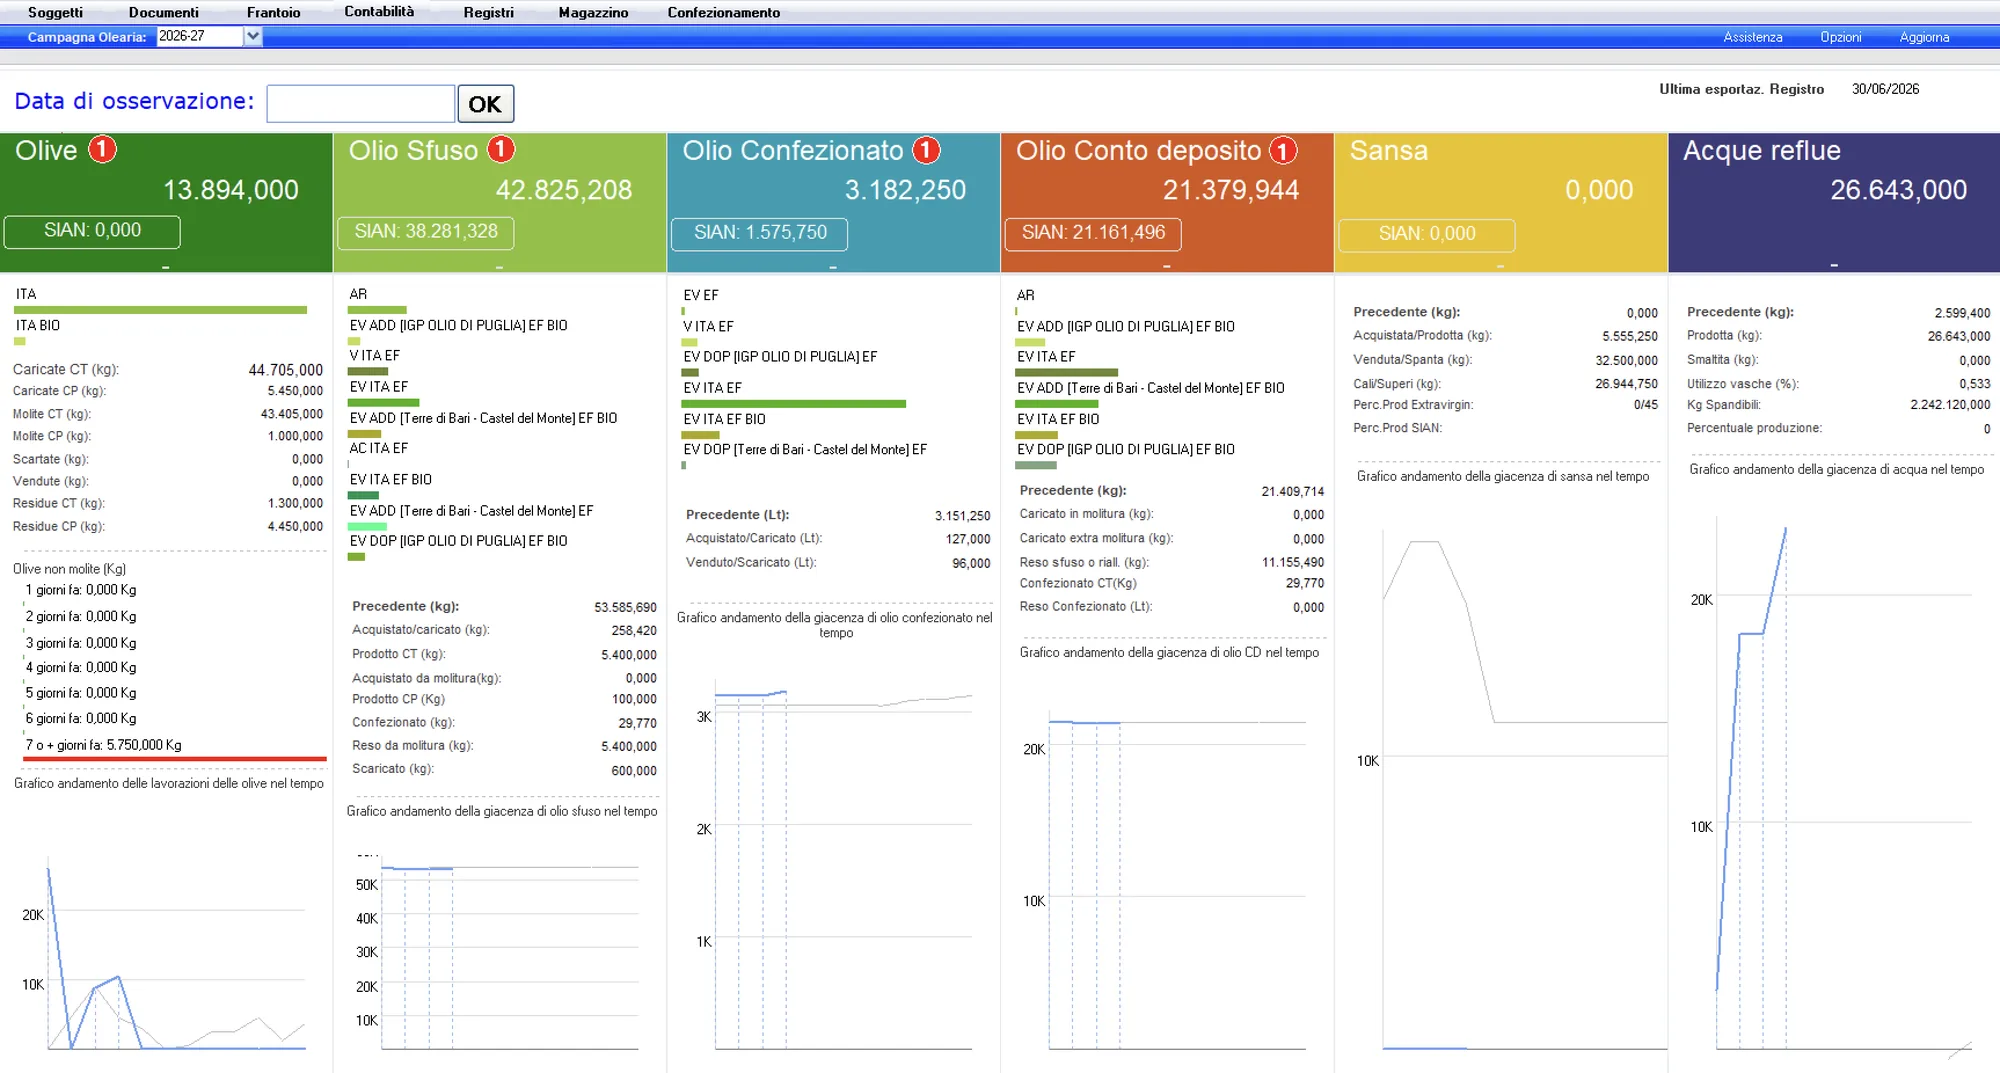The height and width of the screenshot is (1073, 2000).
Task: Collapse the Olio Conto deposito tile via its dash handle
Action: [1166, 267]
